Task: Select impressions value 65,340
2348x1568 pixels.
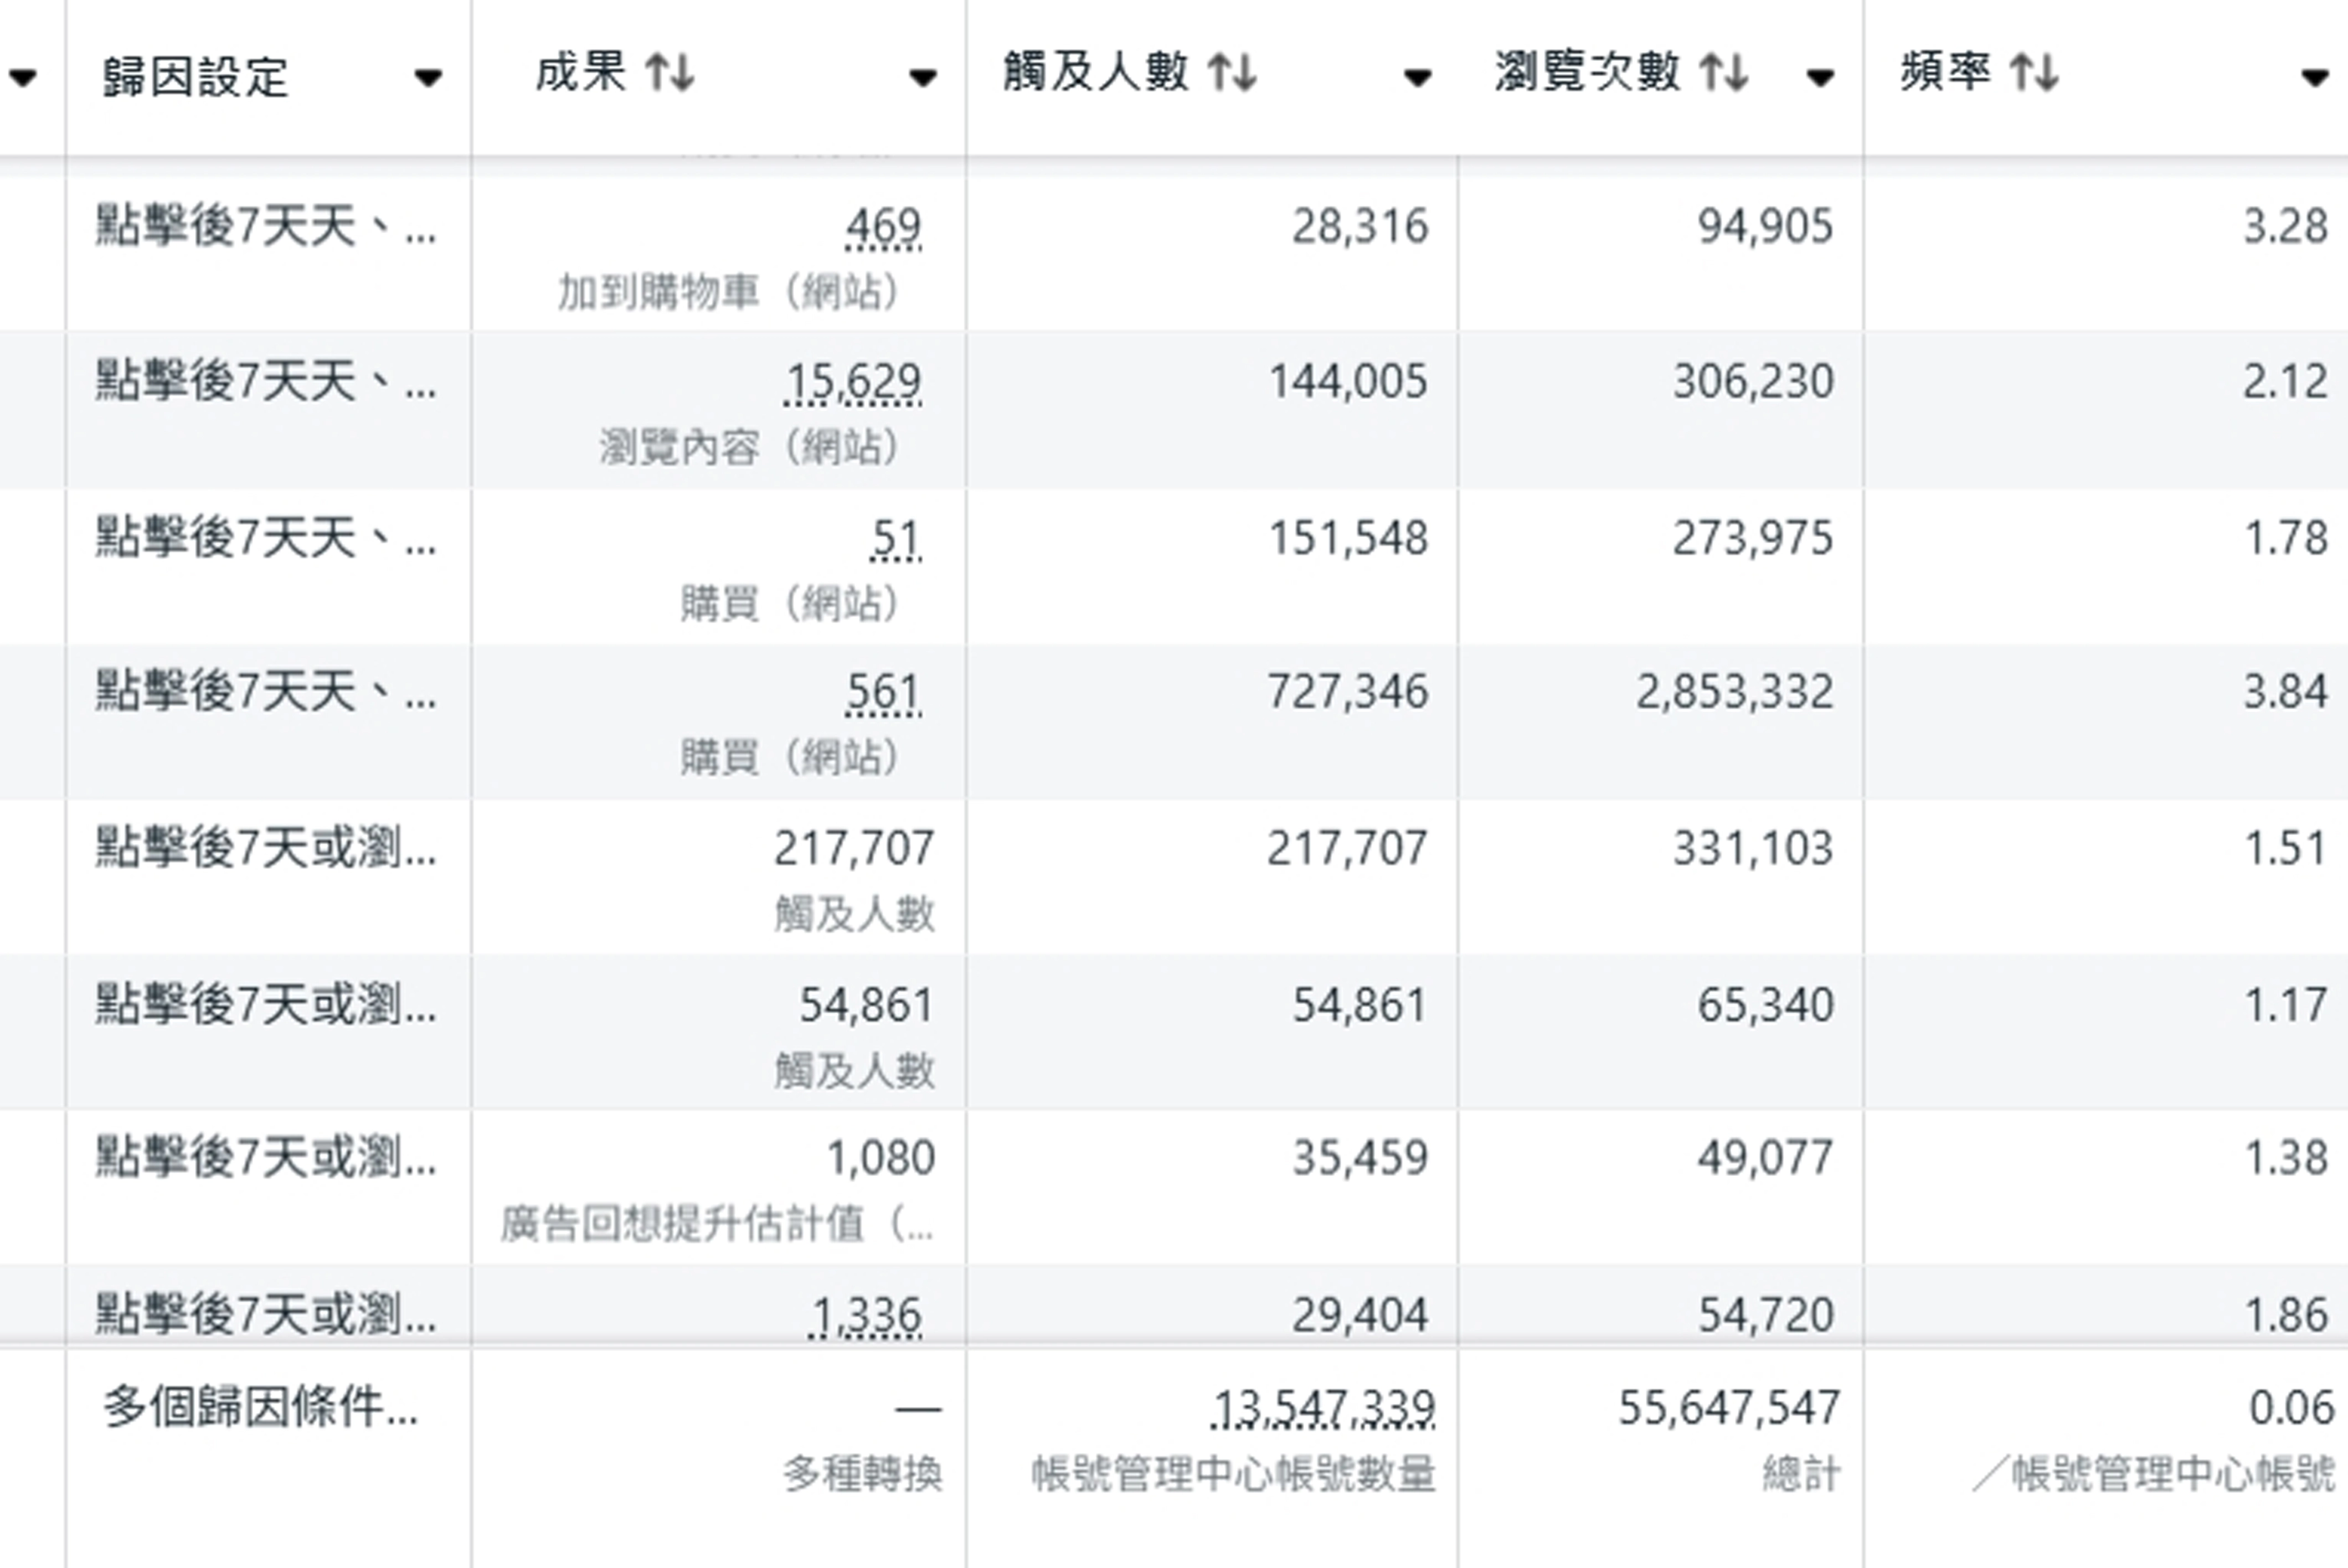Action: (1765, 1005)
